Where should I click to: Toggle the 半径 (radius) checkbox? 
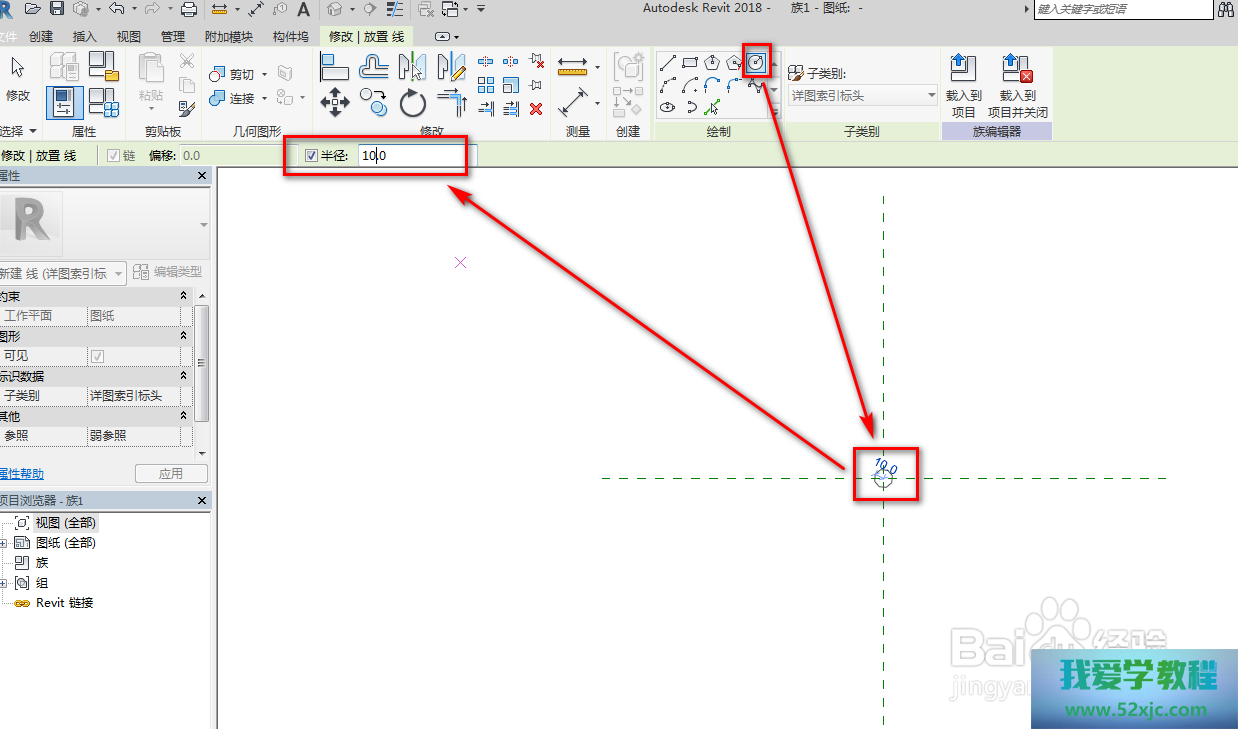[x=311, y=156]
